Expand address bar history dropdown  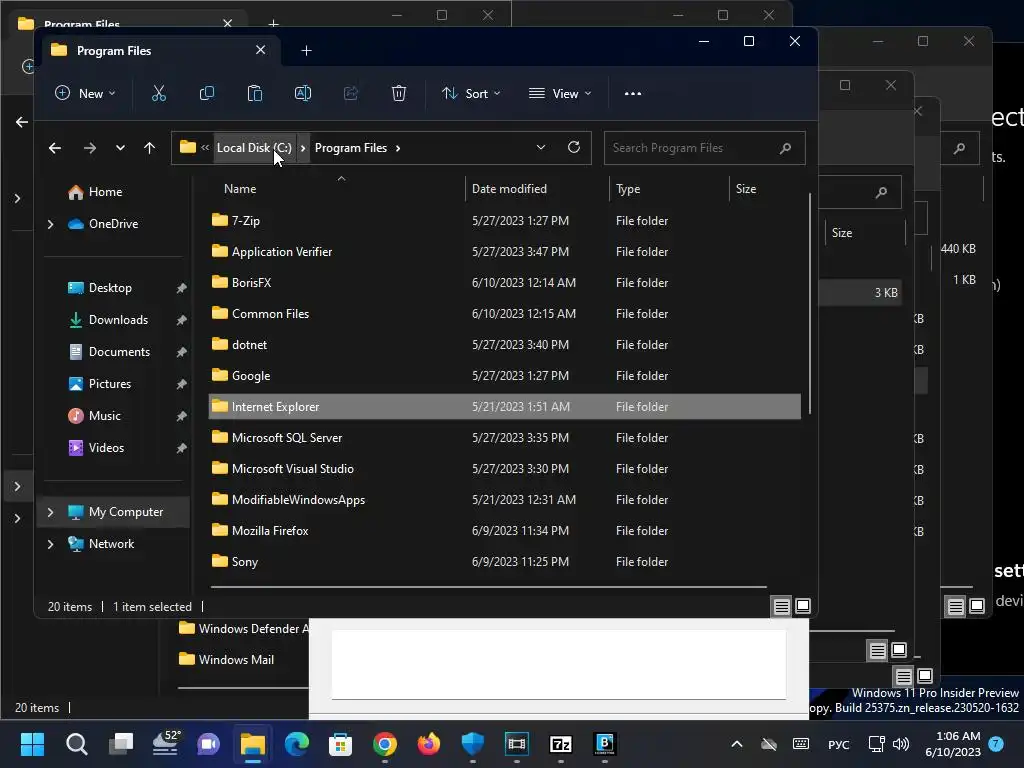(x=541, y=148)
